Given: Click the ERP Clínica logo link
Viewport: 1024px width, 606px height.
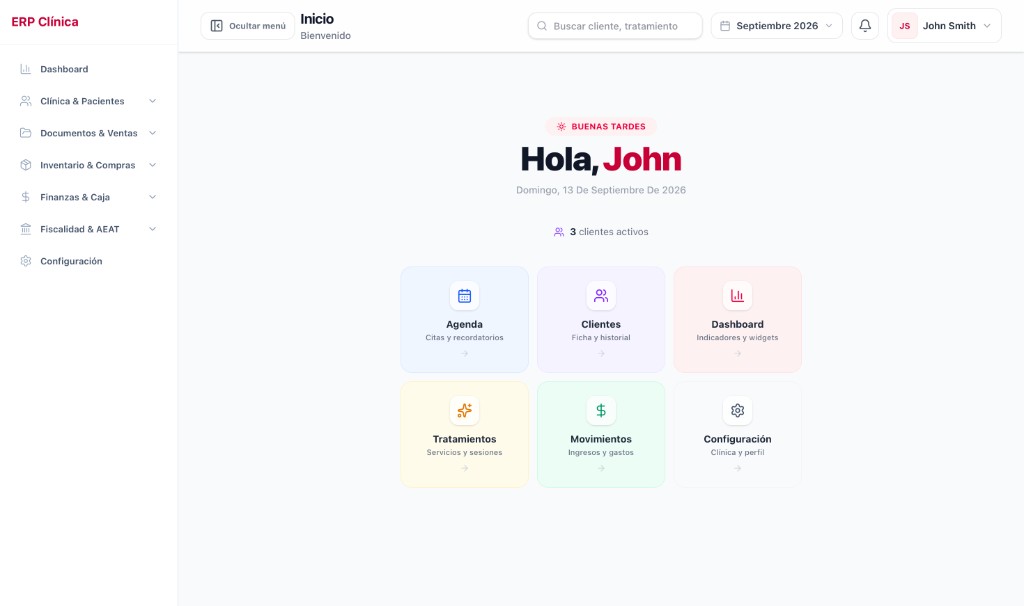Looking at the screenshot, I should (x=44, y=22).
